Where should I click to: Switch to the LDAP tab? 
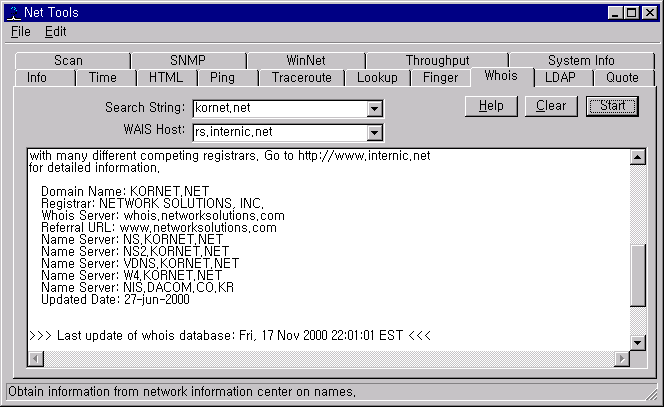563,78
